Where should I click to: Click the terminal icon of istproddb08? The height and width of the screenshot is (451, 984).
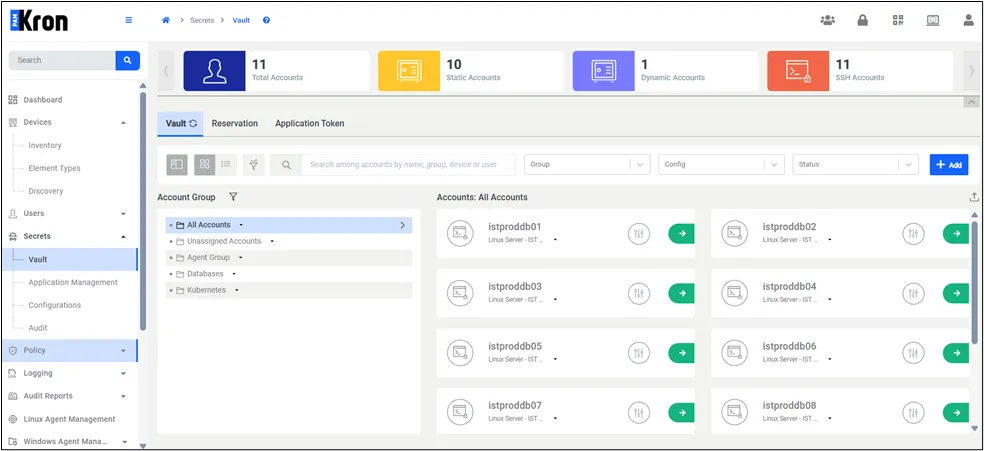[x=734, y=412]
